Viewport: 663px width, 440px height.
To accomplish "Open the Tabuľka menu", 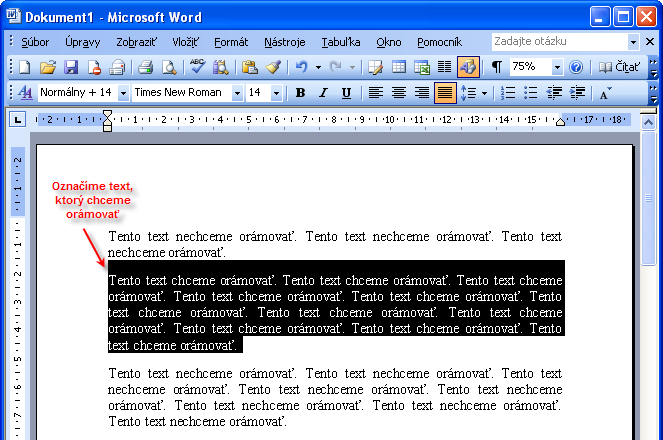I will coord(340,42).
